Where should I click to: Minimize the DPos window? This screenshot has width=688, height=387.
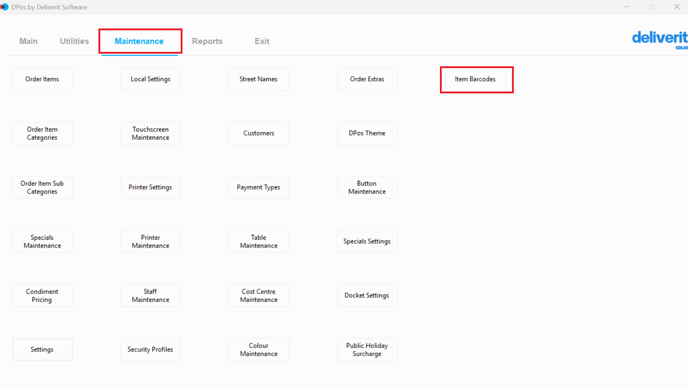tap(627, 7)
